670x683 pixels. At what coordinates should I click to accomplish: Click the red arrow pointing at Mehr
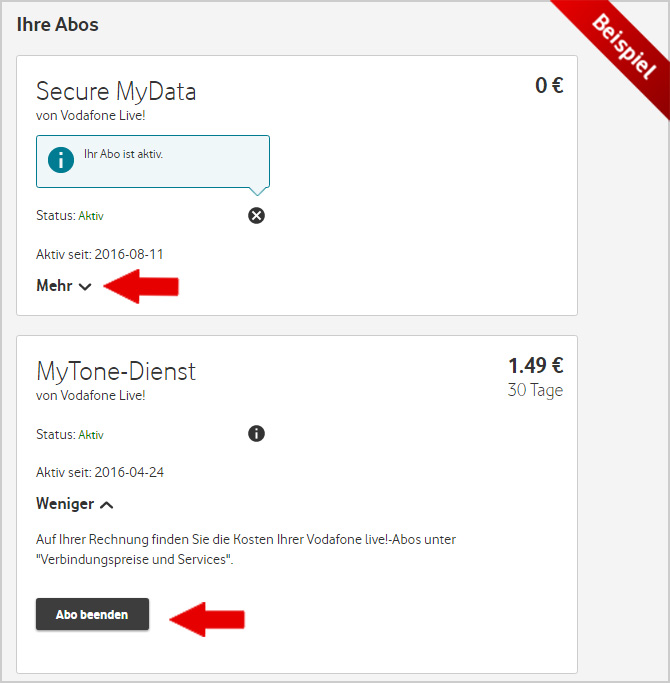click(141, 286)
